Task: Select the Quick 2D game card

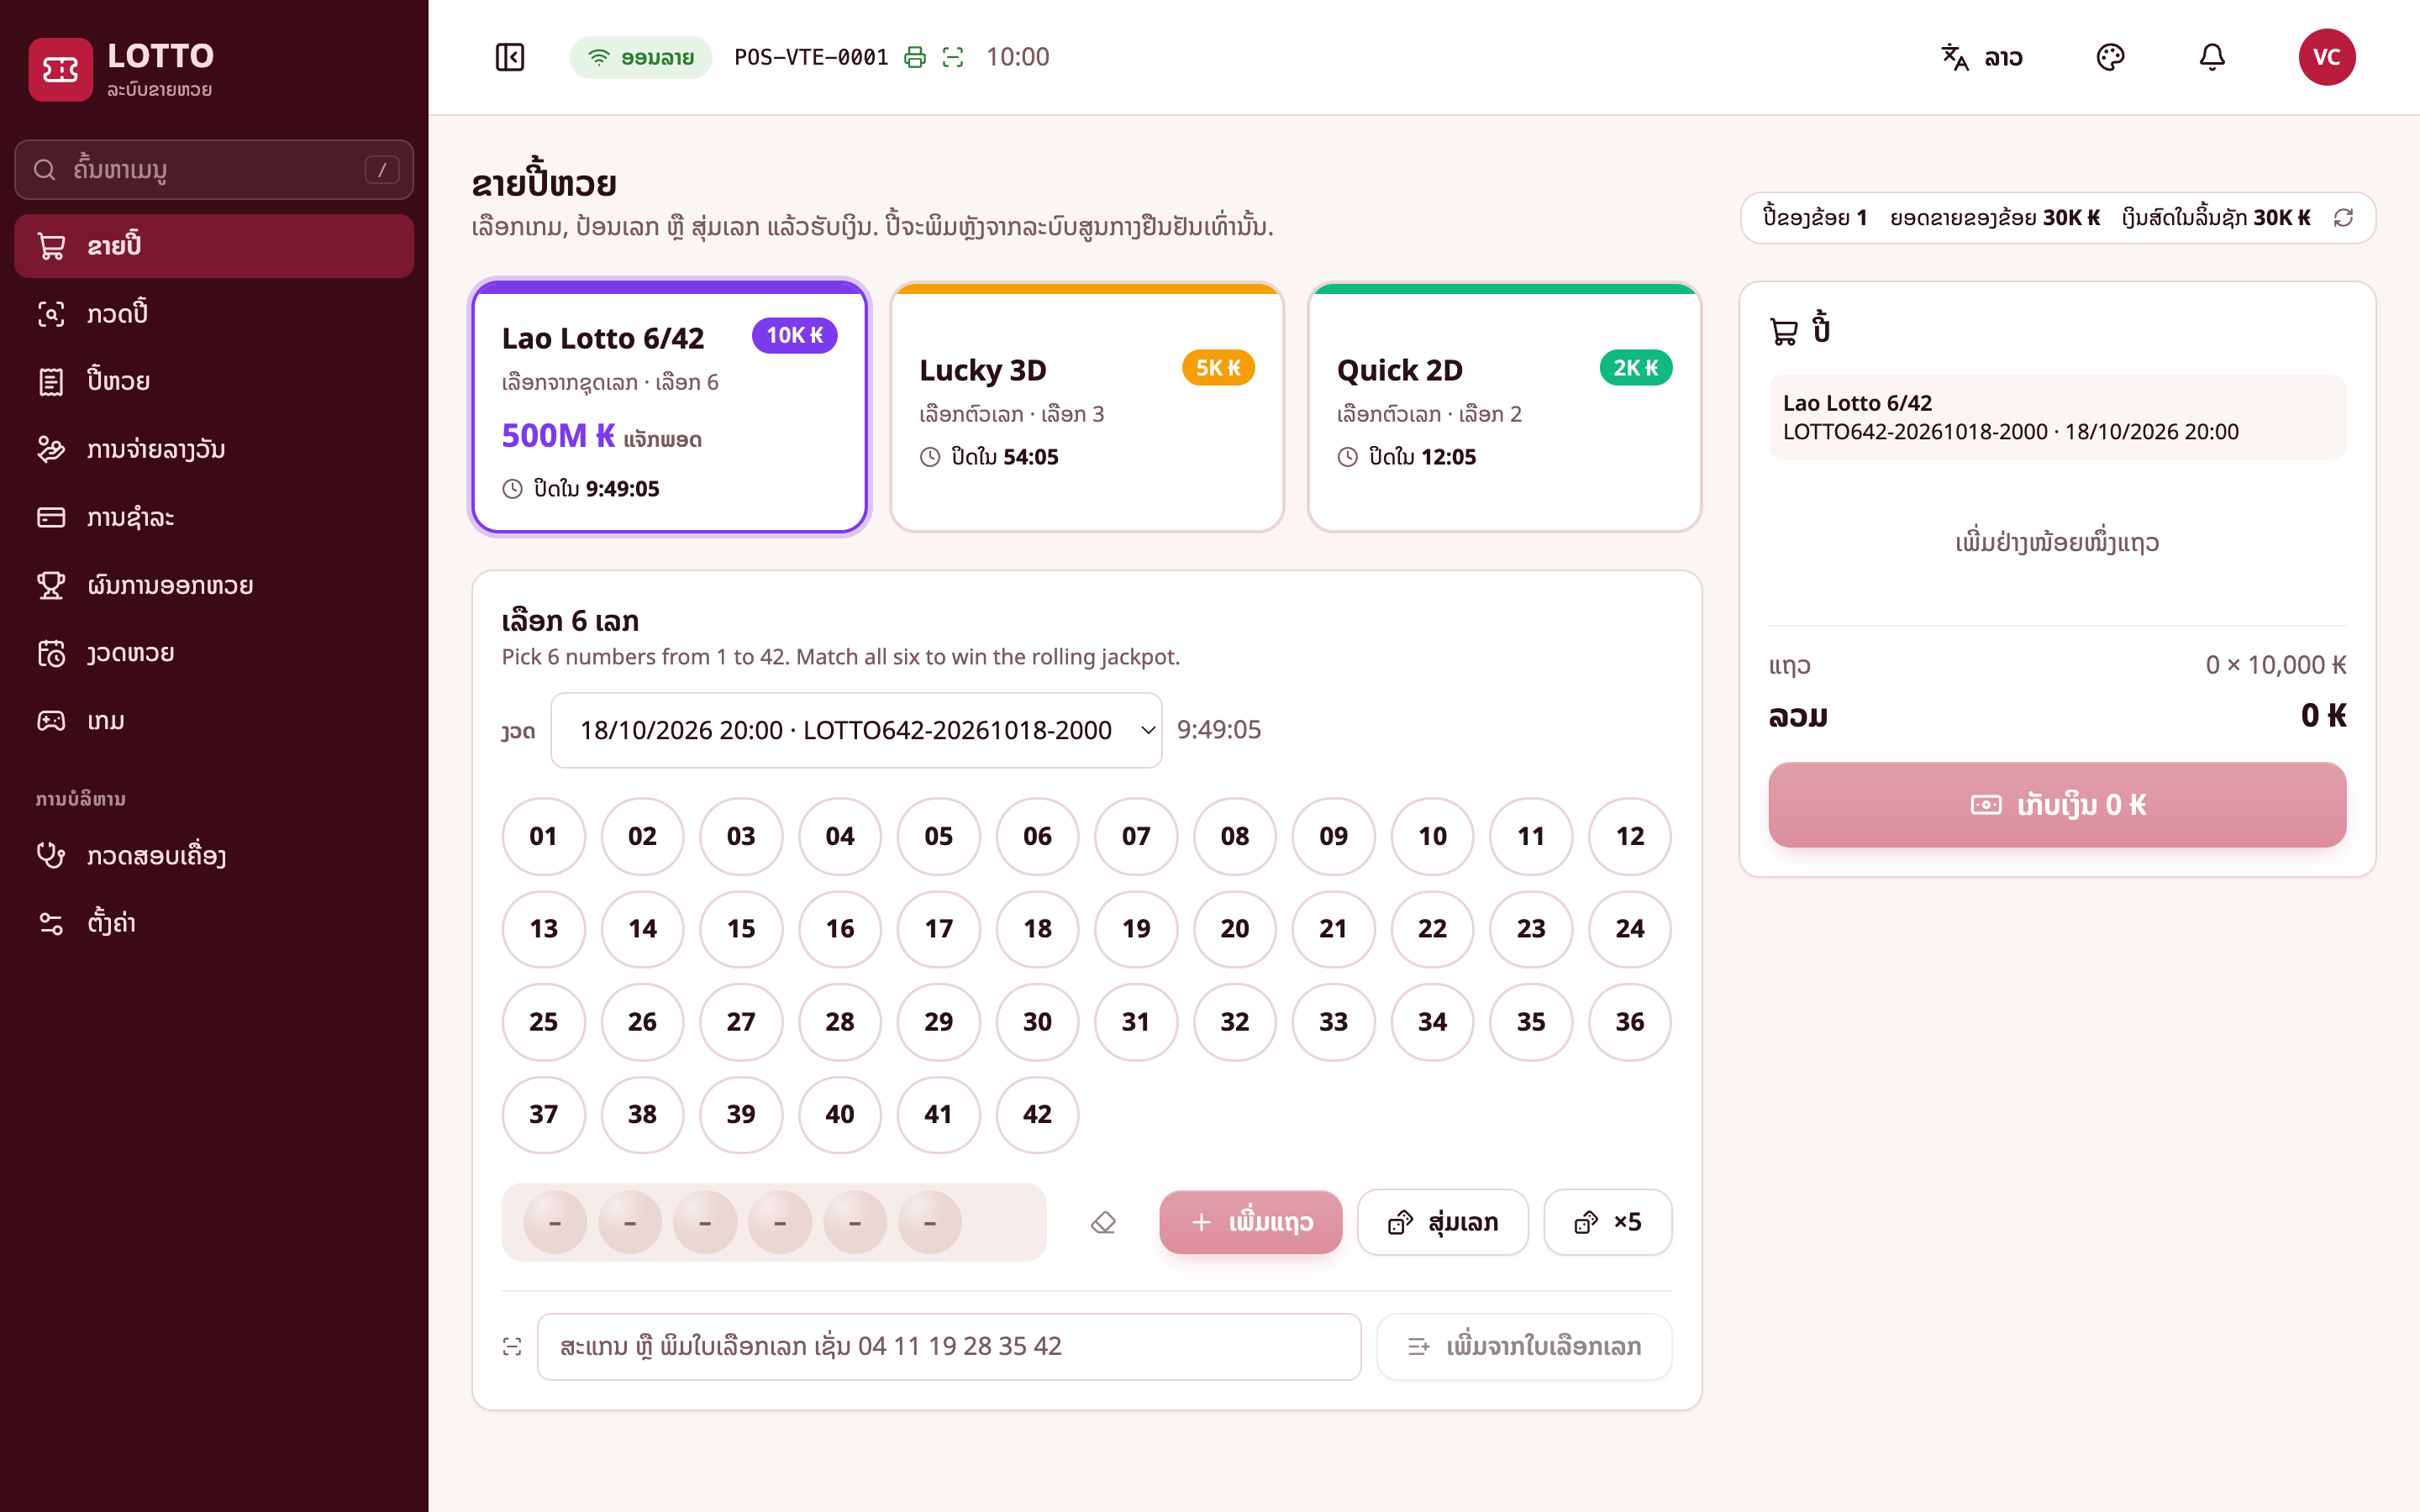Action: 1504,407
